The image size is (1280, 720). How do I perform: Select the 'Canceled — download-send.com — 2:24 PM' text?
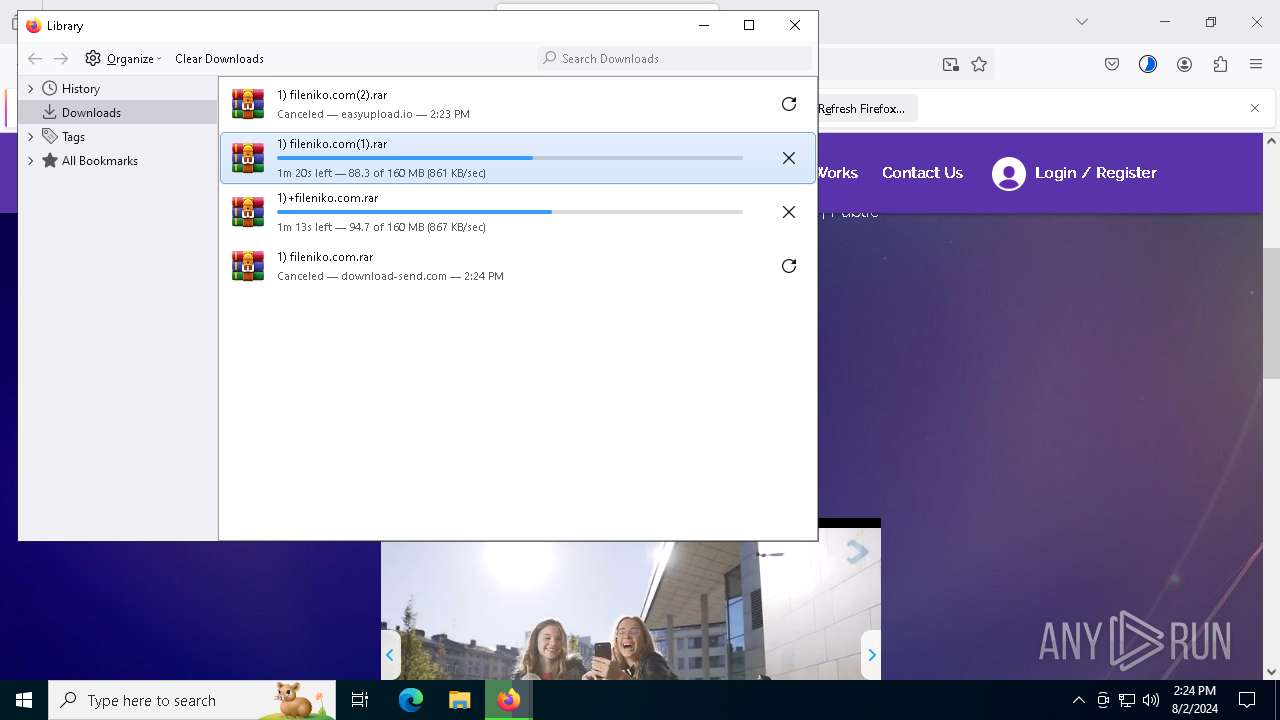click(x=390, y=276)
